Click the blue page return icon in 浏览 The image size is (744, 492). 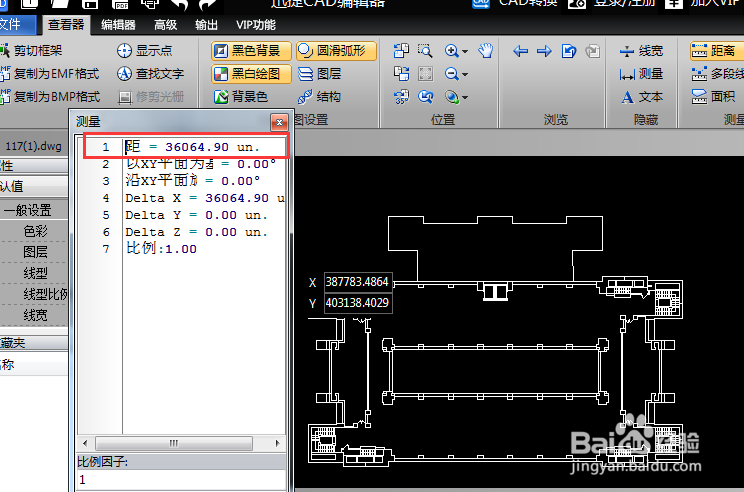pos(568,51)
